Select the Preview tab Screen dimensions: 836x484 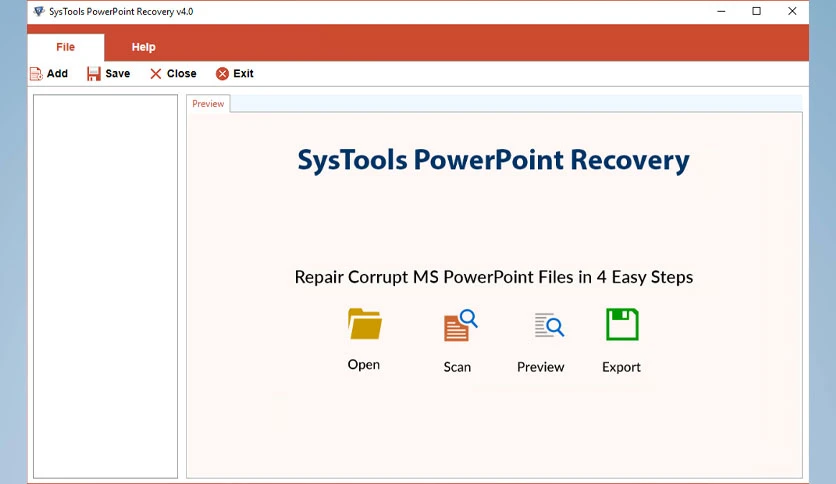tap(208, 103)
